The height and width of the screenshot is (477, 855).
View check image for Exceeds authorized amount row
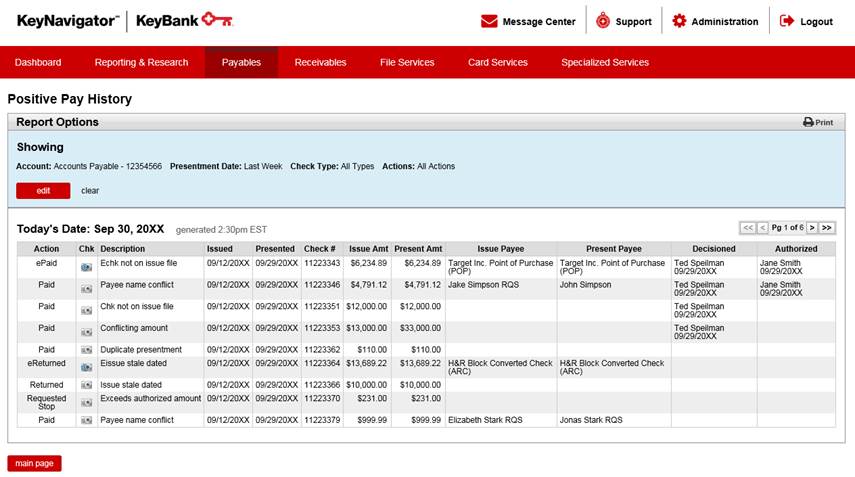(86, 403)
